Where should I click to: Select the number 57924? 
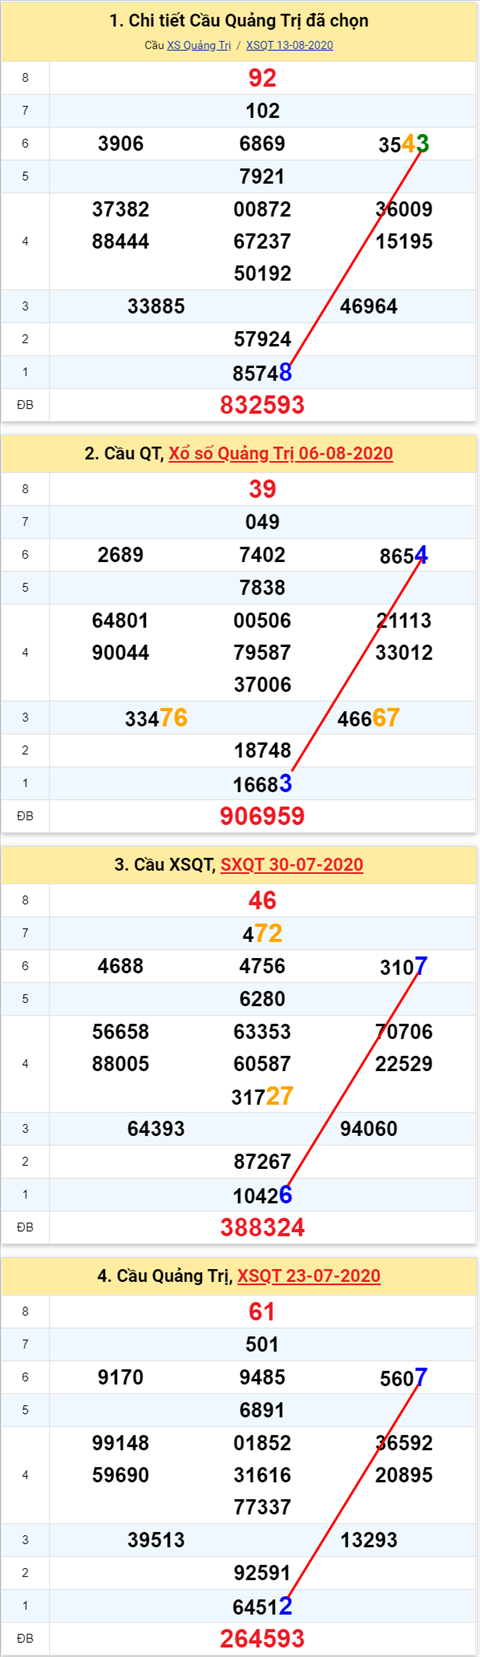pyautogui.click(x=262, y=339)
